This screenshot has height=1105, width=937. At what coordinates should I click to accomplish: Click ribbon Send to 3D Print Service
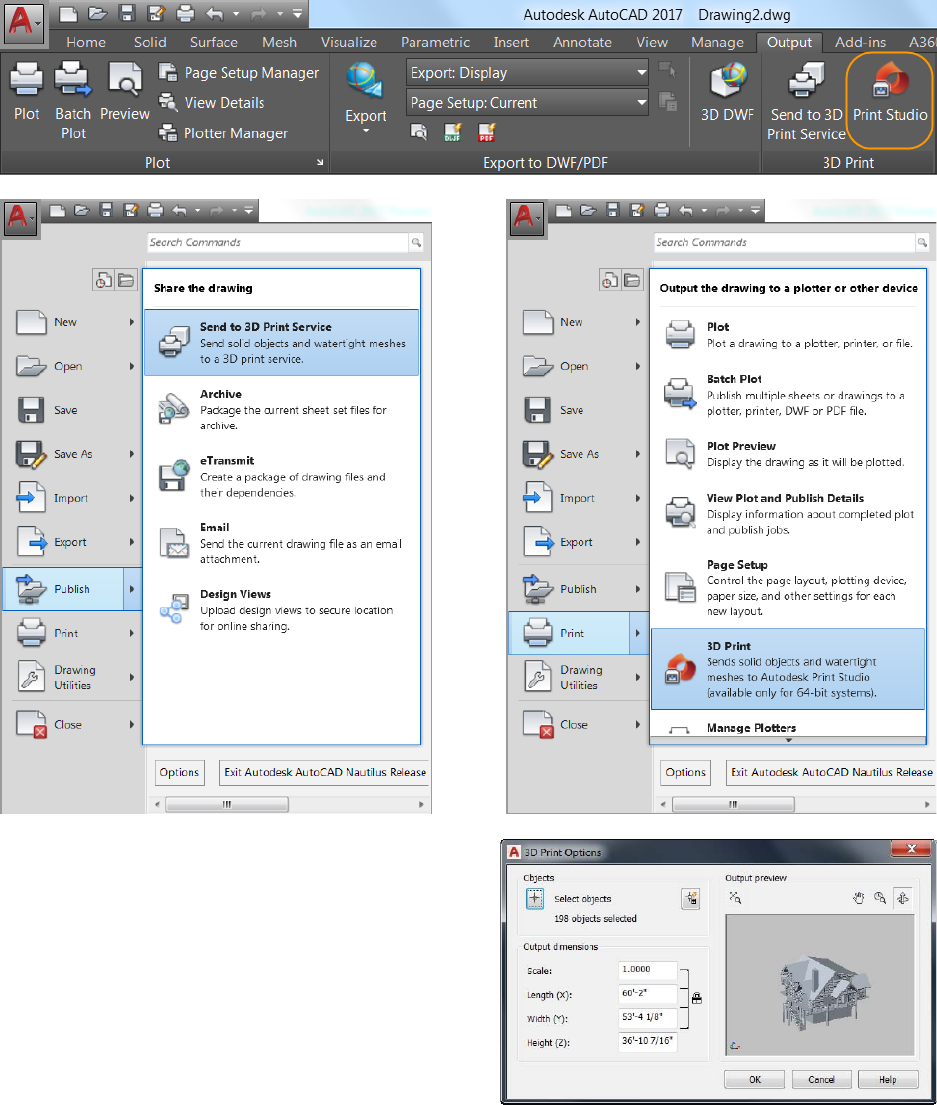coord(806,101)
